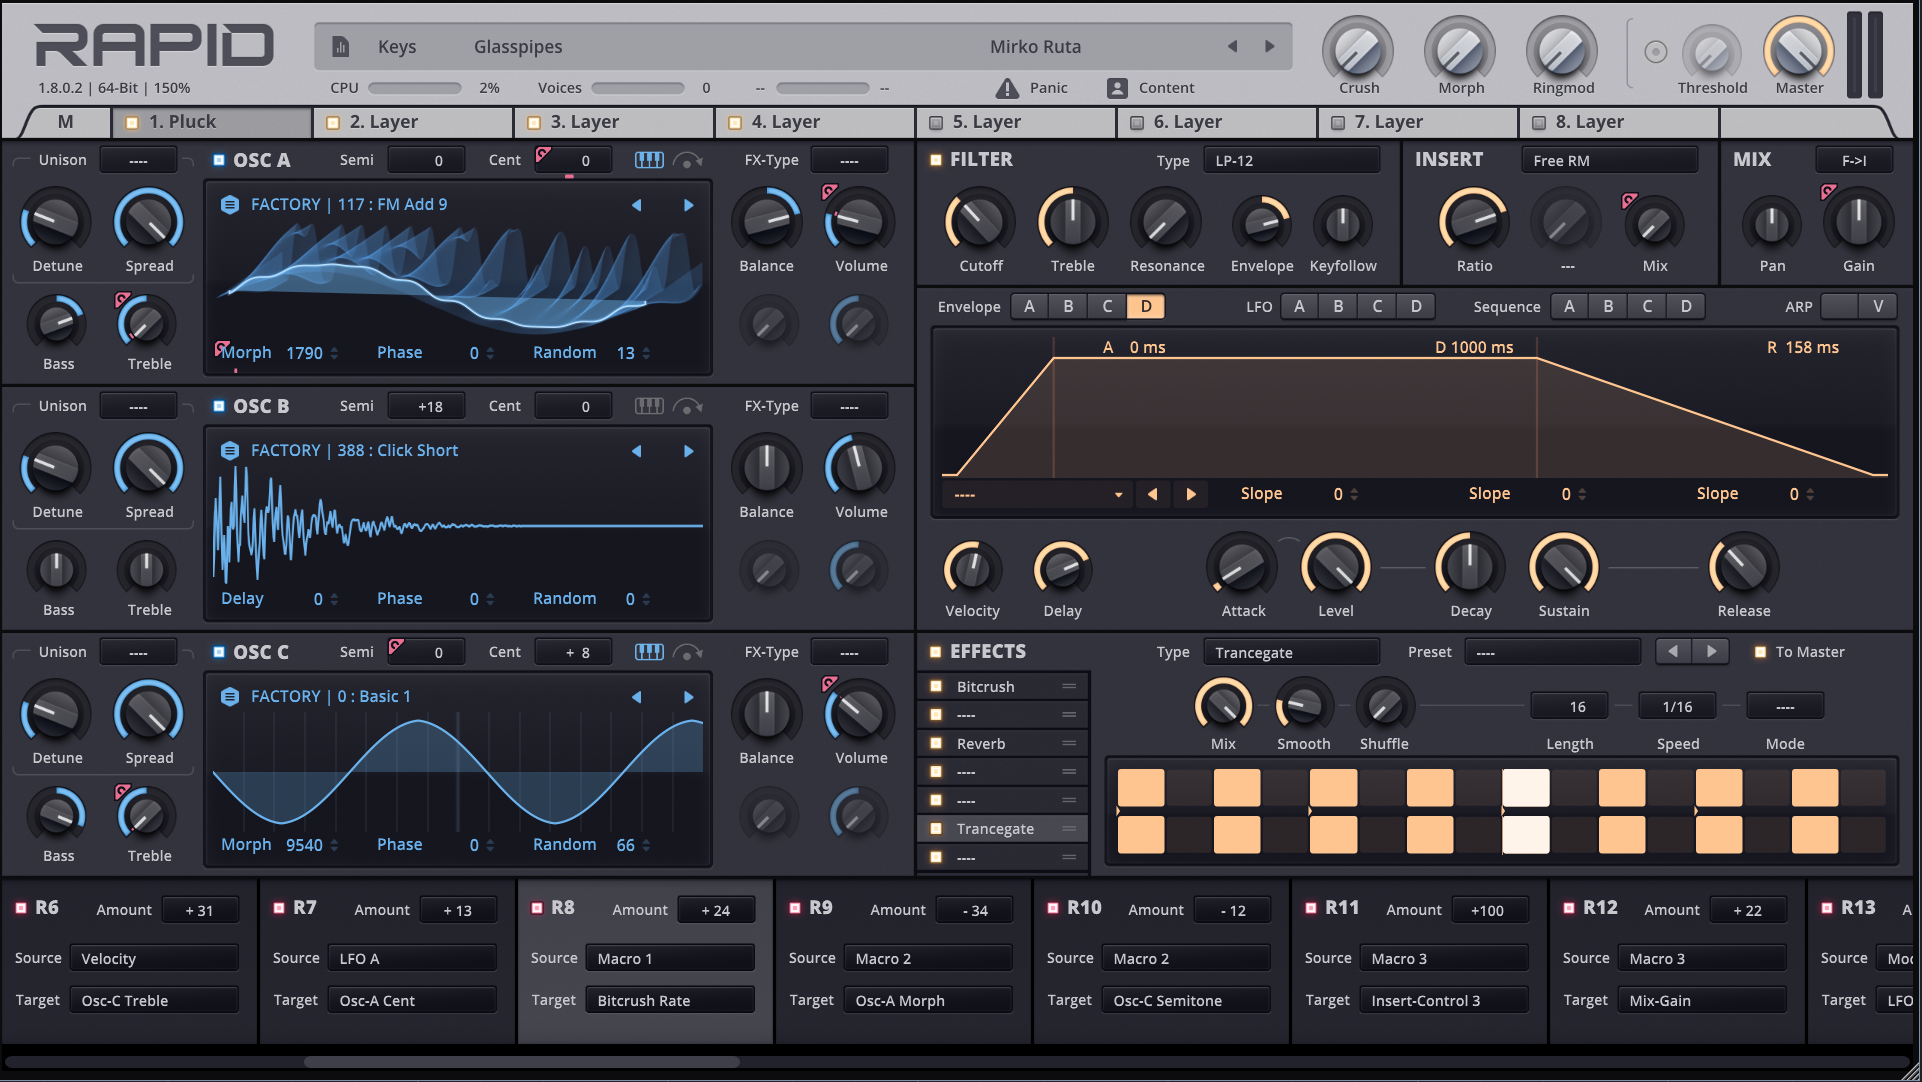Open the INSERT Free RM dropdown
Viewport: 1922px width, 1082px height.
pyautogui.click(x=1610, y=160)
